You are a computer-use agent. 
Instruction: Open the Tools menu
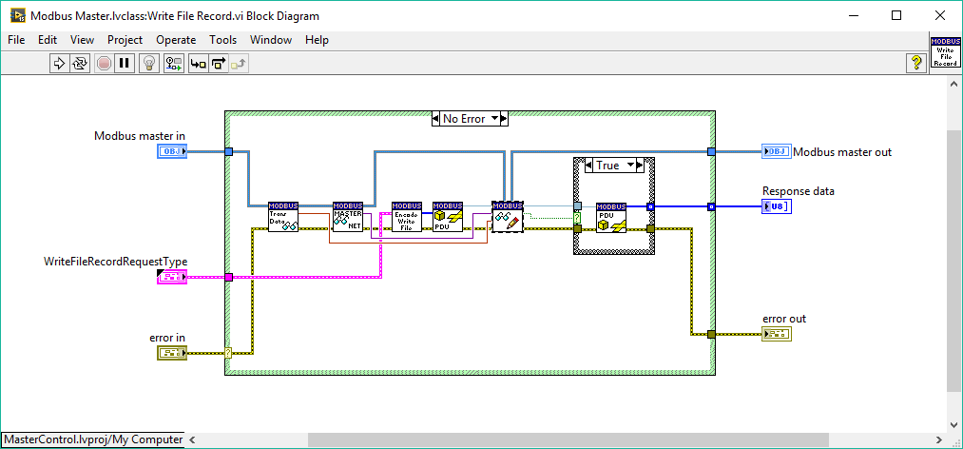(x=223, y=40)
